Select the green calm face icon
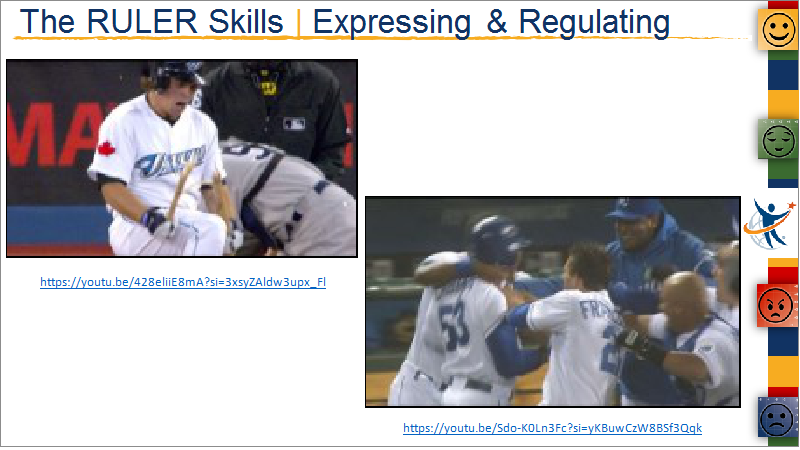The image size is (800, 450). (779, 140)
